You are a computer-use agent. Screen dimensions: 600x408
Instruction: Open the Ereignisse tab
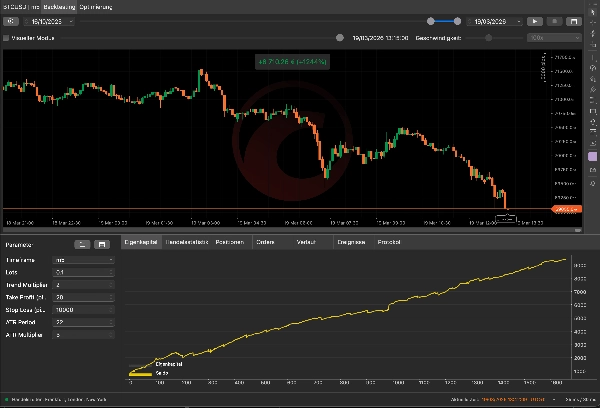click(x=351, y=242)
